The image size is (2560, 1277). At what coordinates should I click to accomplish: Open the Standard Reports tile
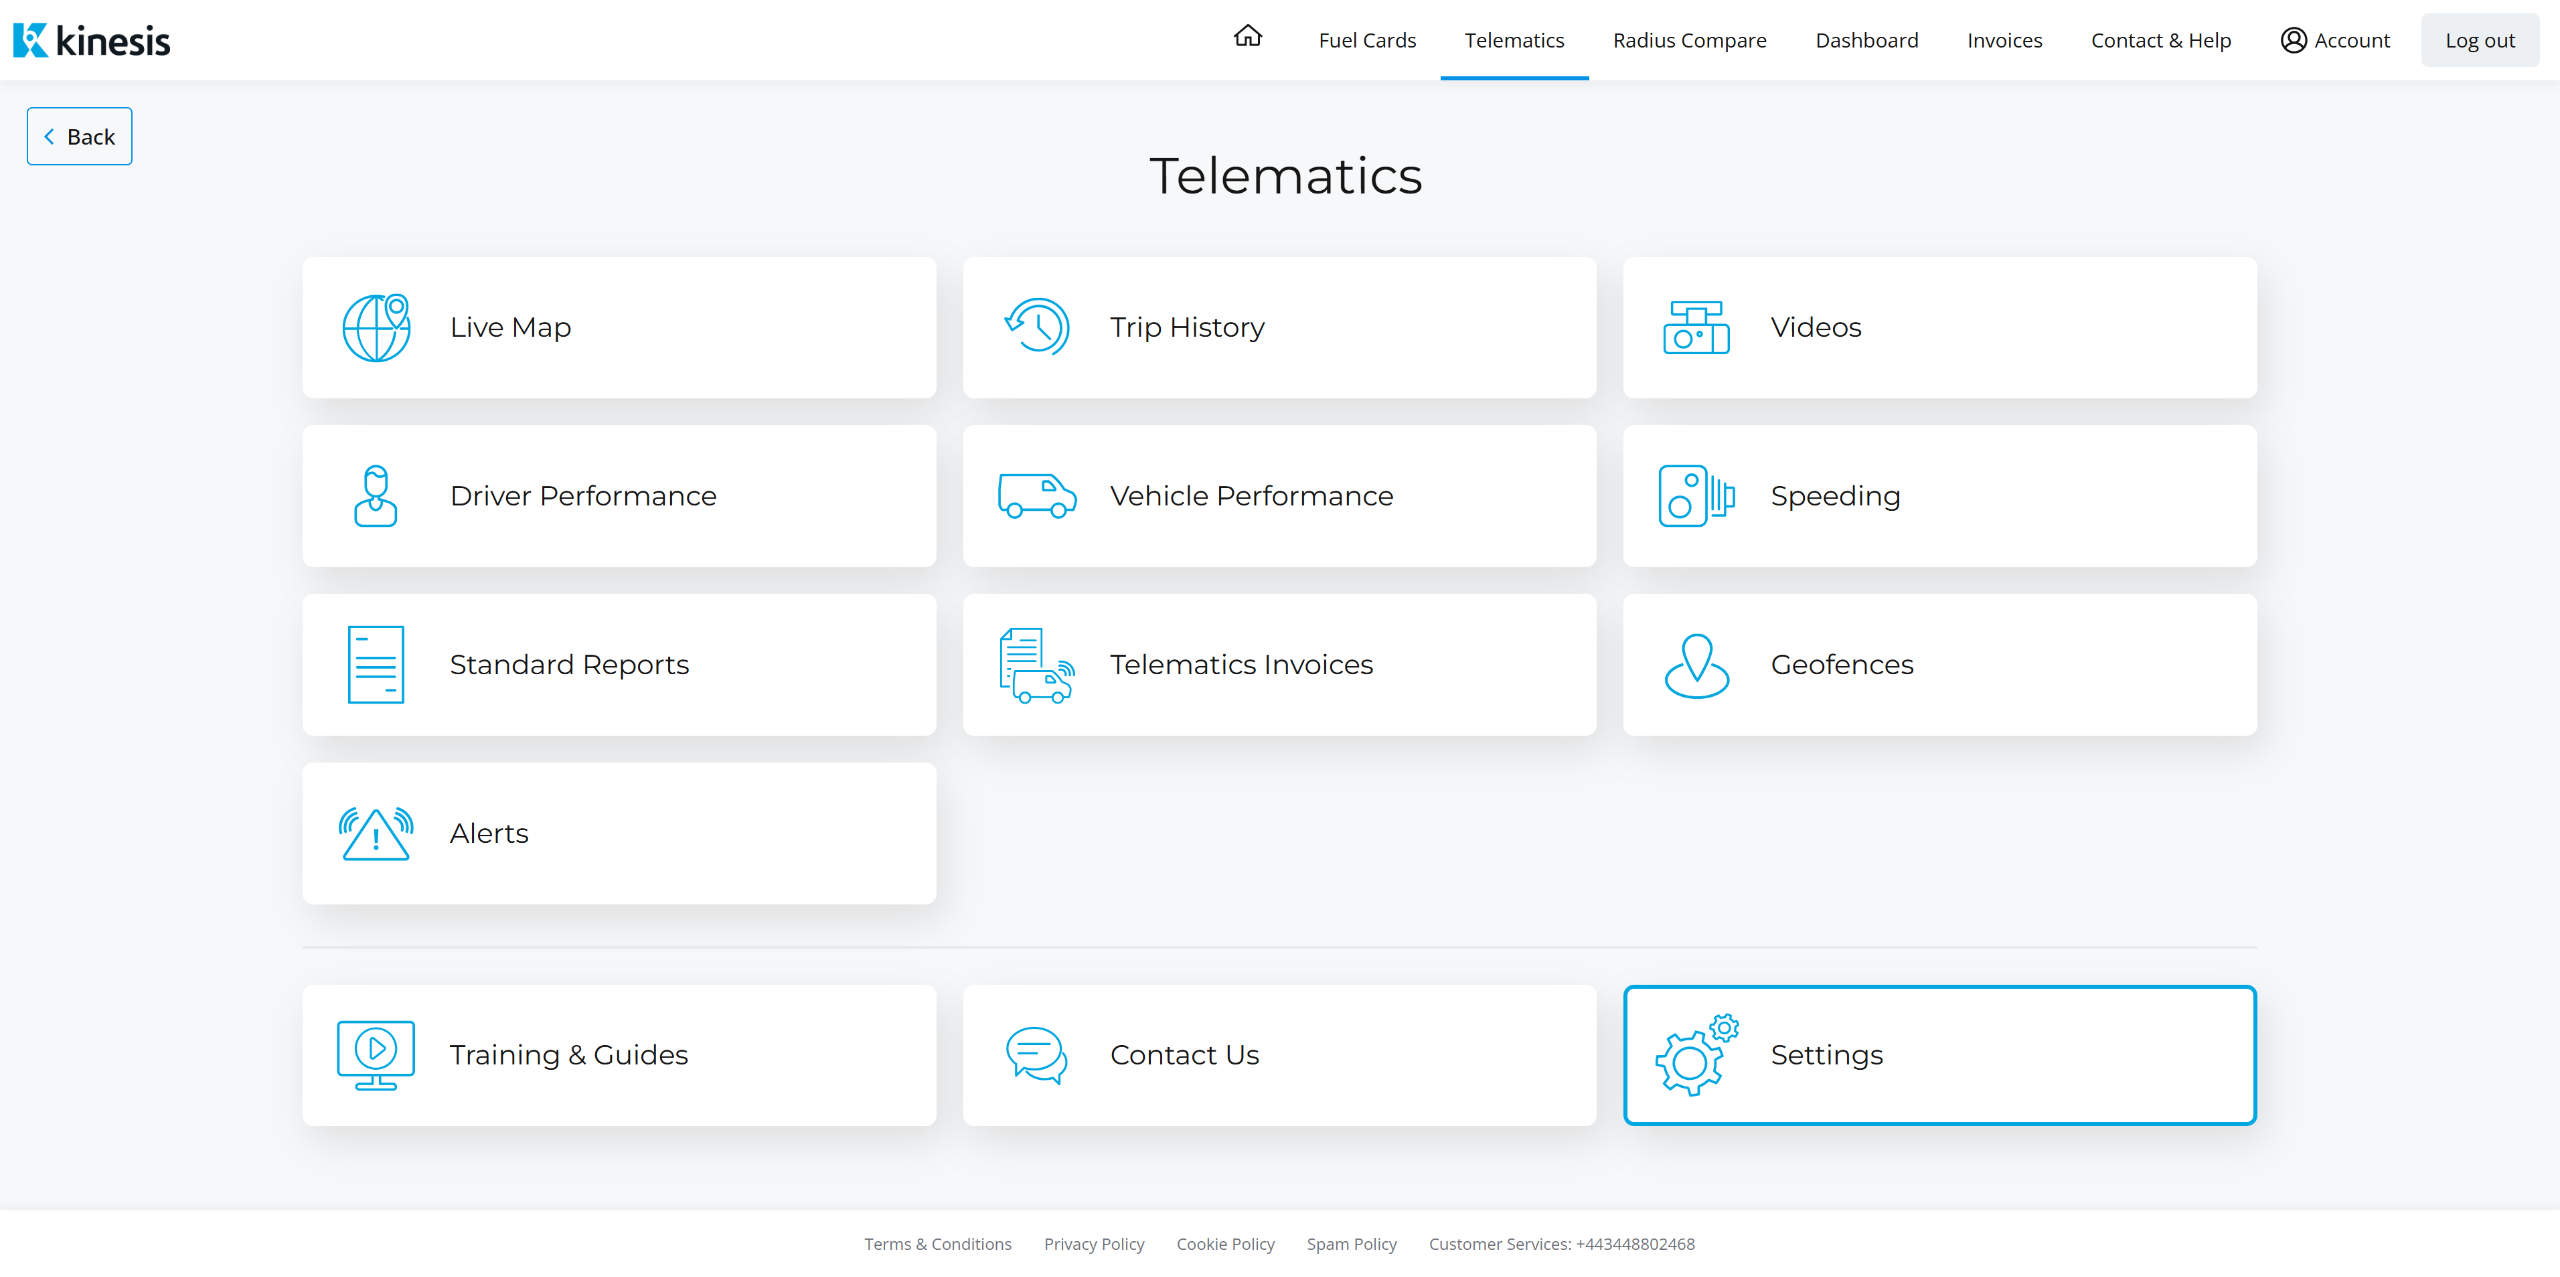point(619,665)
